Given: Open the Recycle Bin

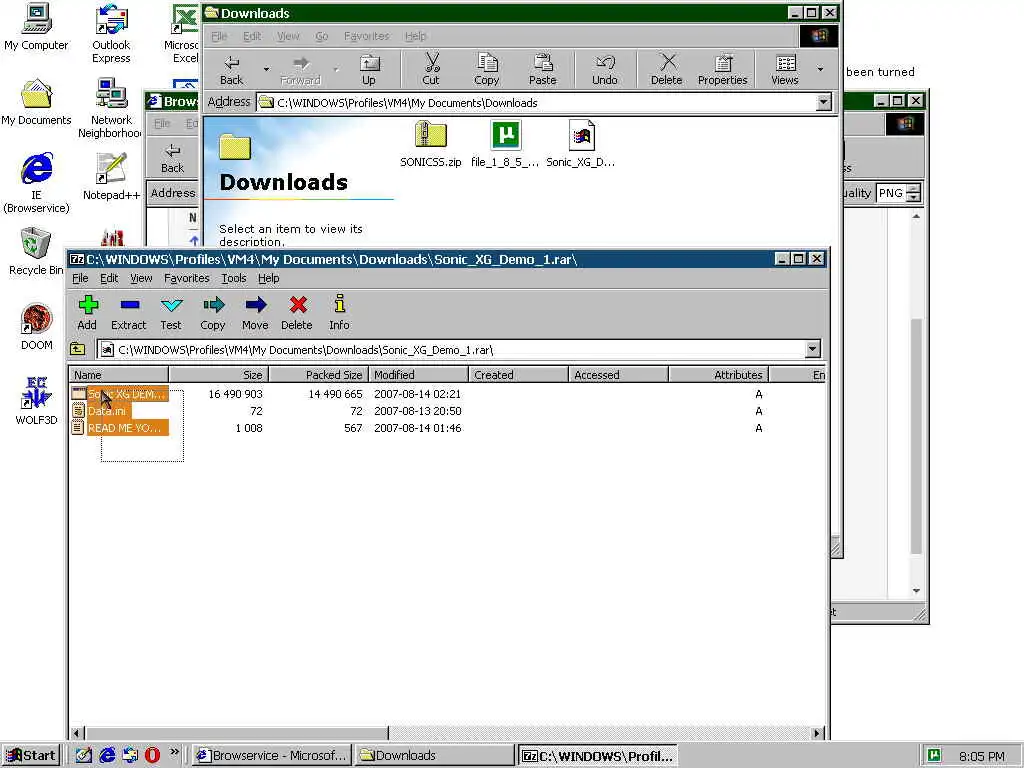Looking at the screenshot, I should 36,252.
